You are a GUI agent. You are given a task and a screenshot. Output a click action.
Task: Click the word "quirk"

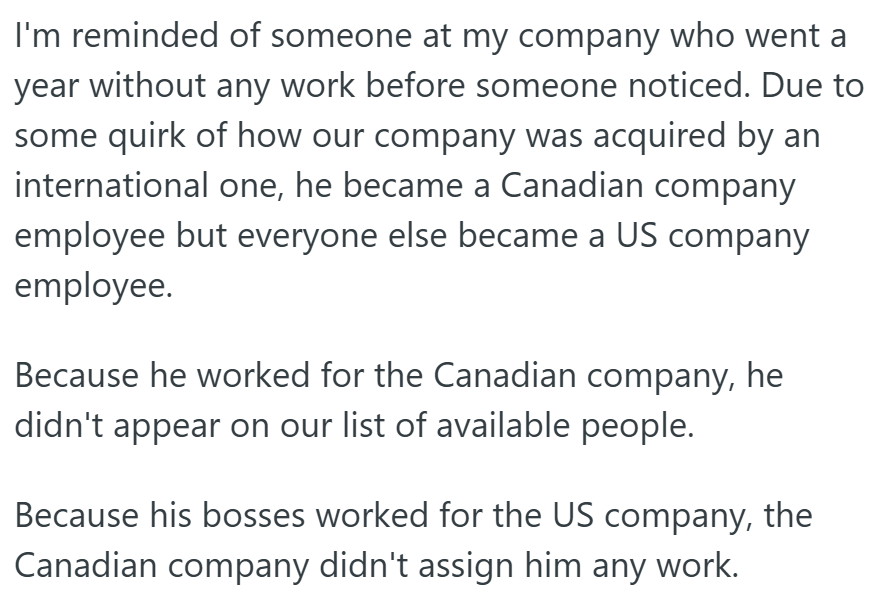138,136
